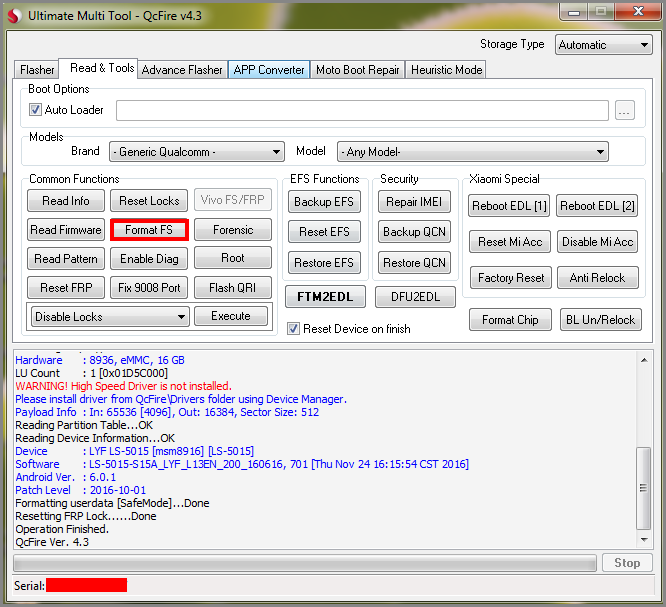666x607 pixels.
Task: Click the QcFire app icon in title bar
Action: (x=14, y=16)
